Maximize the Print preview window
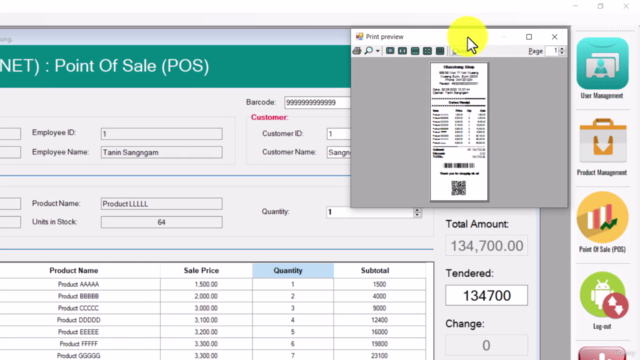The width and height of the screenshot is (640, 360). (x=529, y=37)
